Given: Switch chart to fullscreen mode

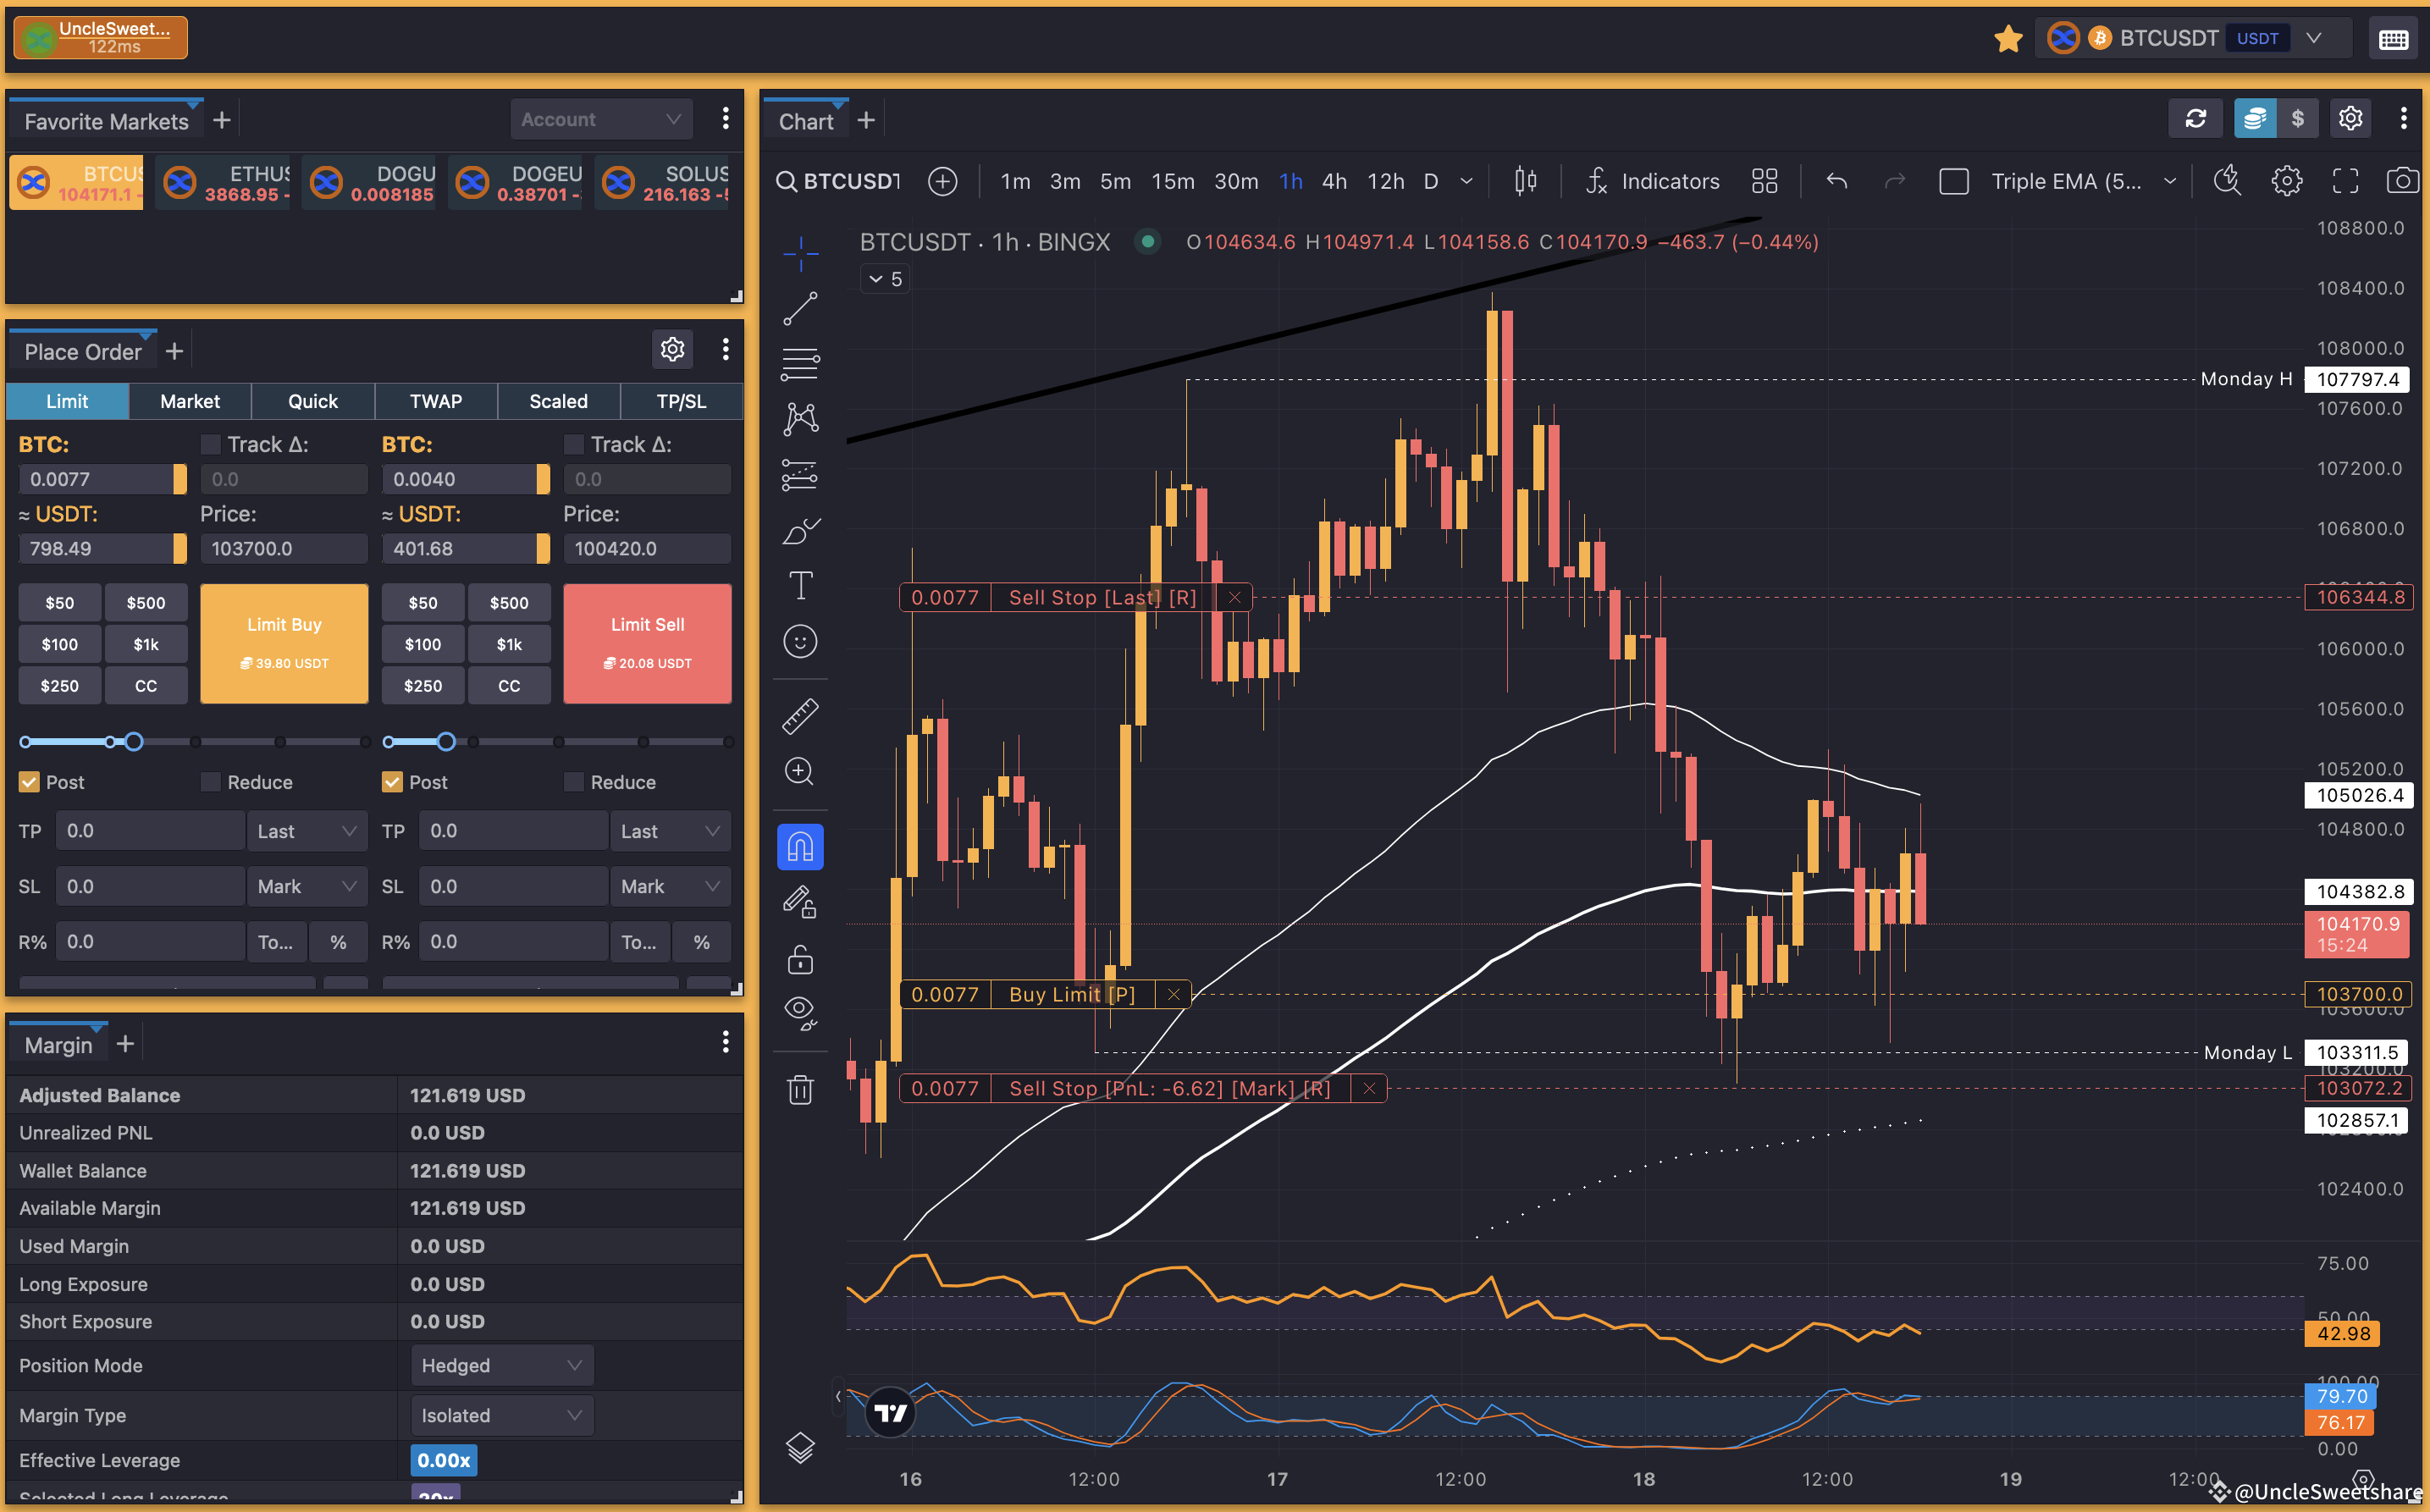Looking at the screenshot, I should tap(2345, 181).
